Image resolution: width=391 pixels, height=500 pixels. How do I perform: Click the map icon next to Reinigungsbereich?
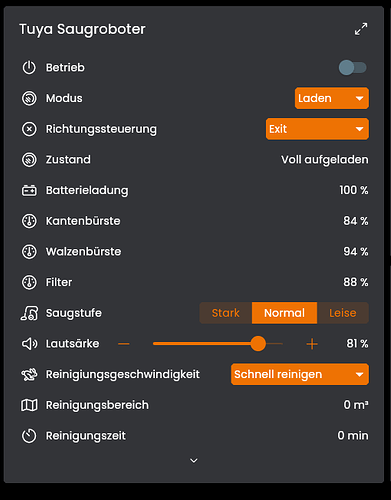pos(29,405)
